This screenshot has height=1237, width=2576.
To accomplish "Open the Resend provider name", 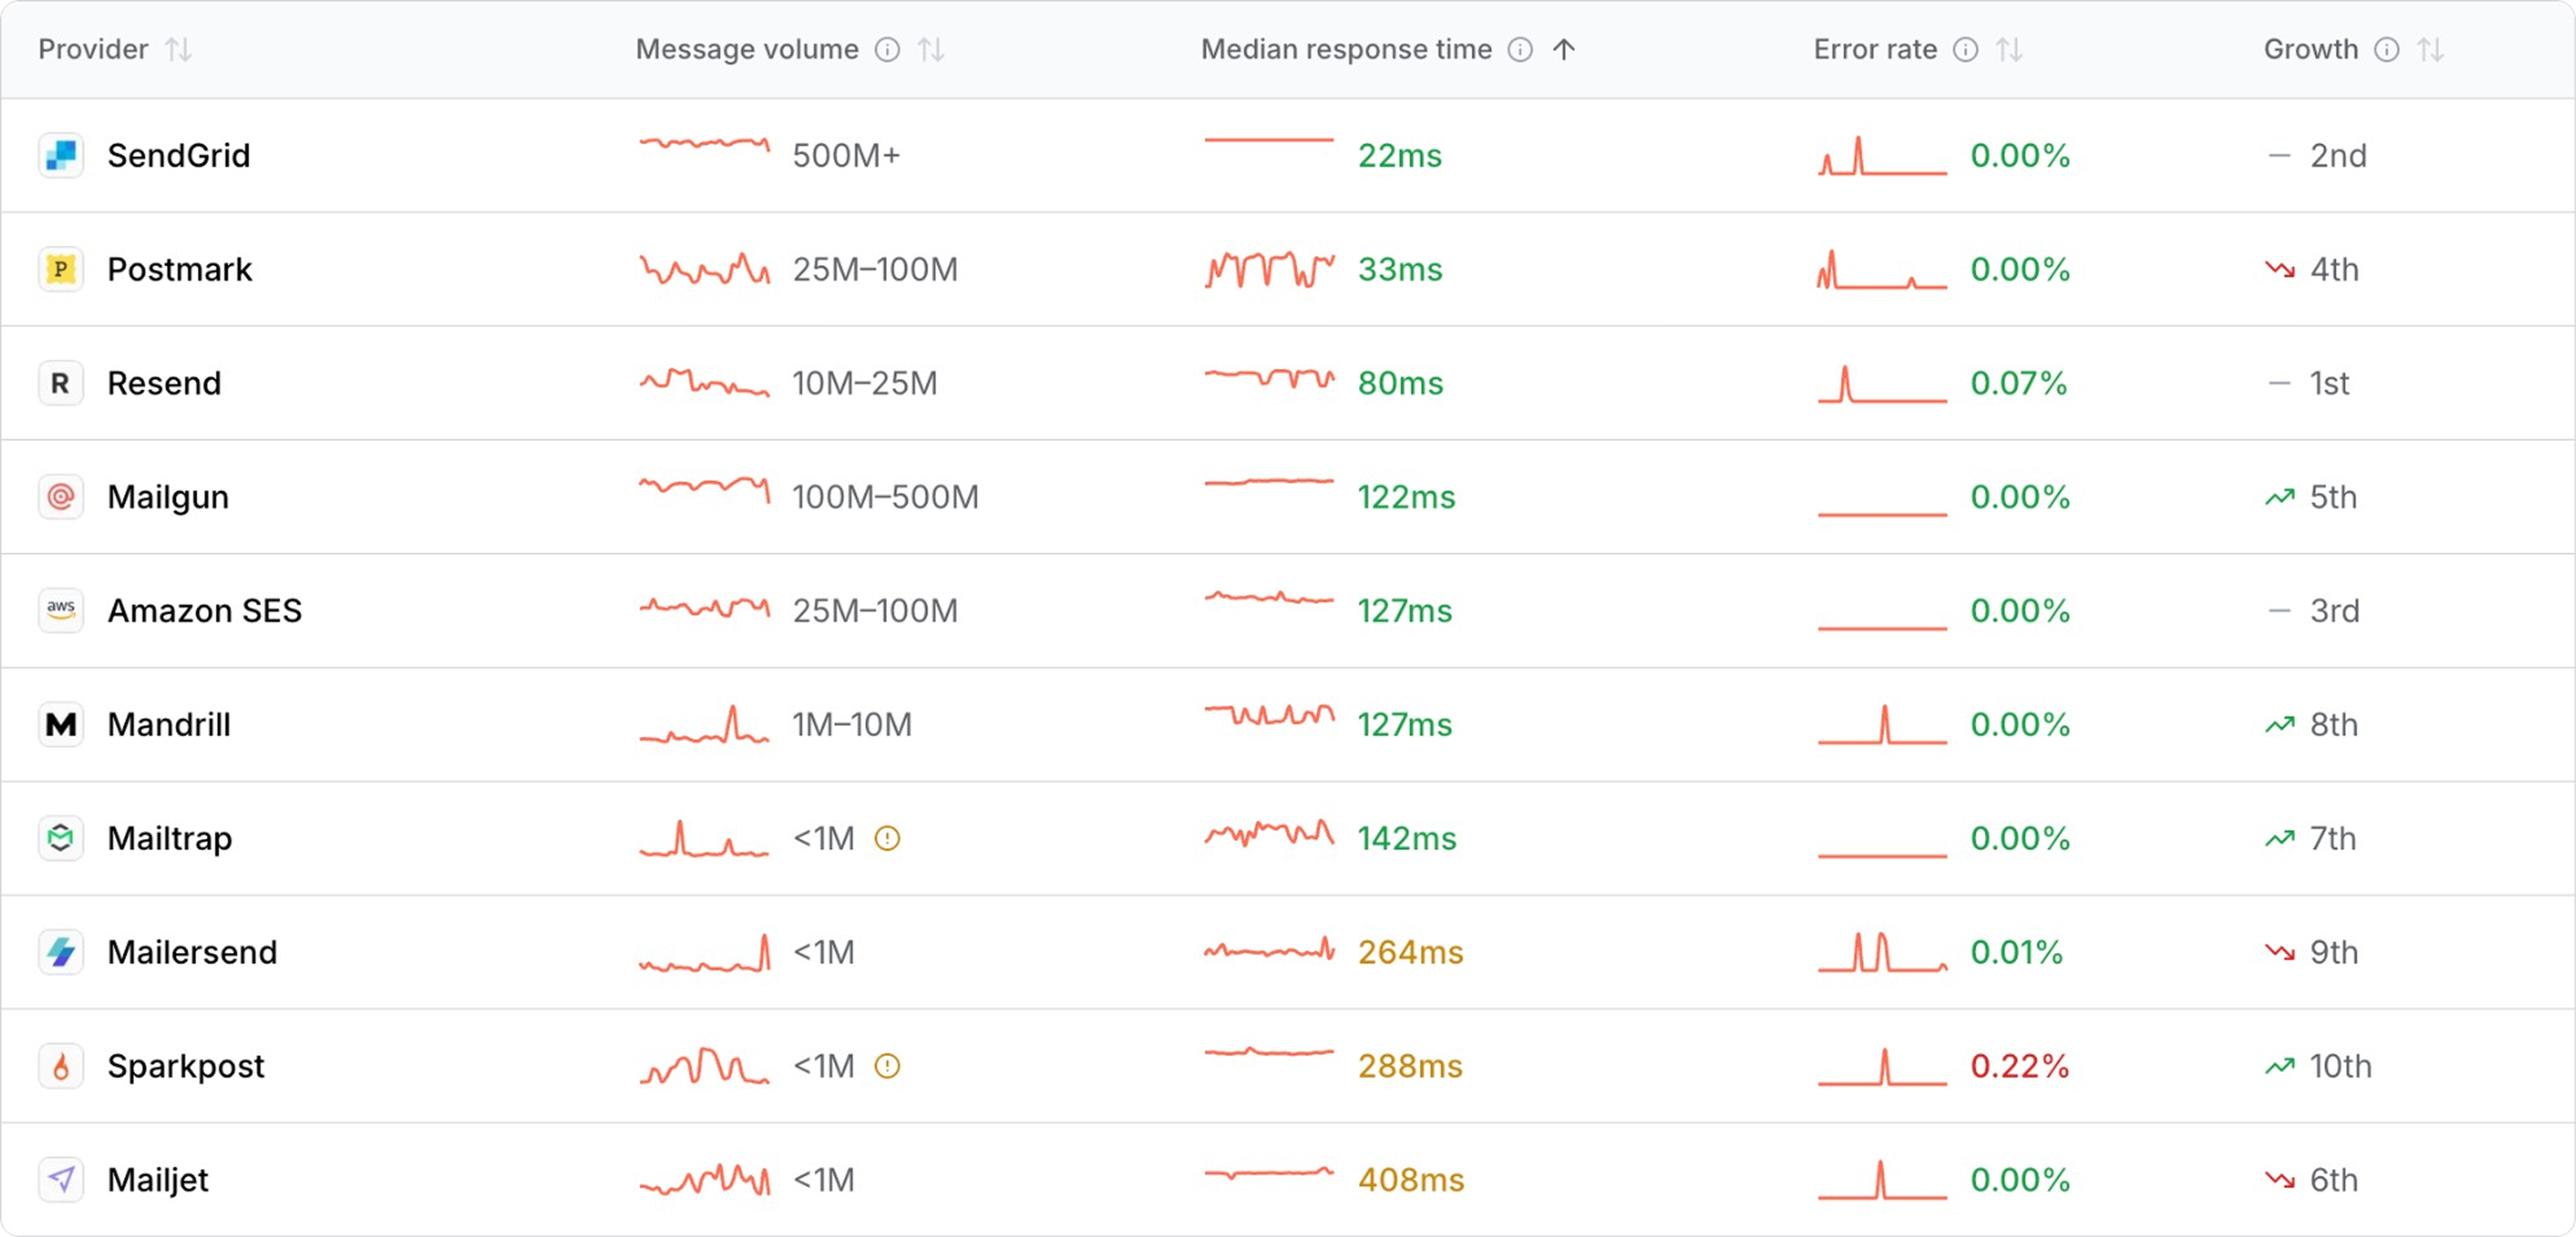I will click(164, 383).
